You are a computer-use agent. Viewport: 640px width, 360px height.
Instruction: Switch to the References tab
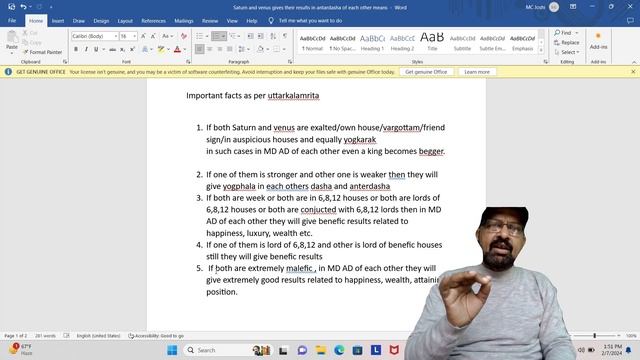click(x=153, y=20)
